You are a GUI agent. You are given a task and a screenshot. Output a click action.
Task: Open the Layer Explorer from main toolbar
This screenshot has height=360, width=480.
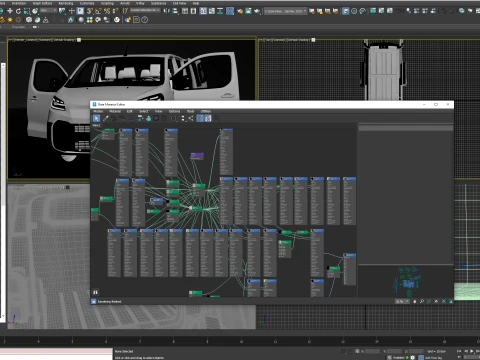193,11
